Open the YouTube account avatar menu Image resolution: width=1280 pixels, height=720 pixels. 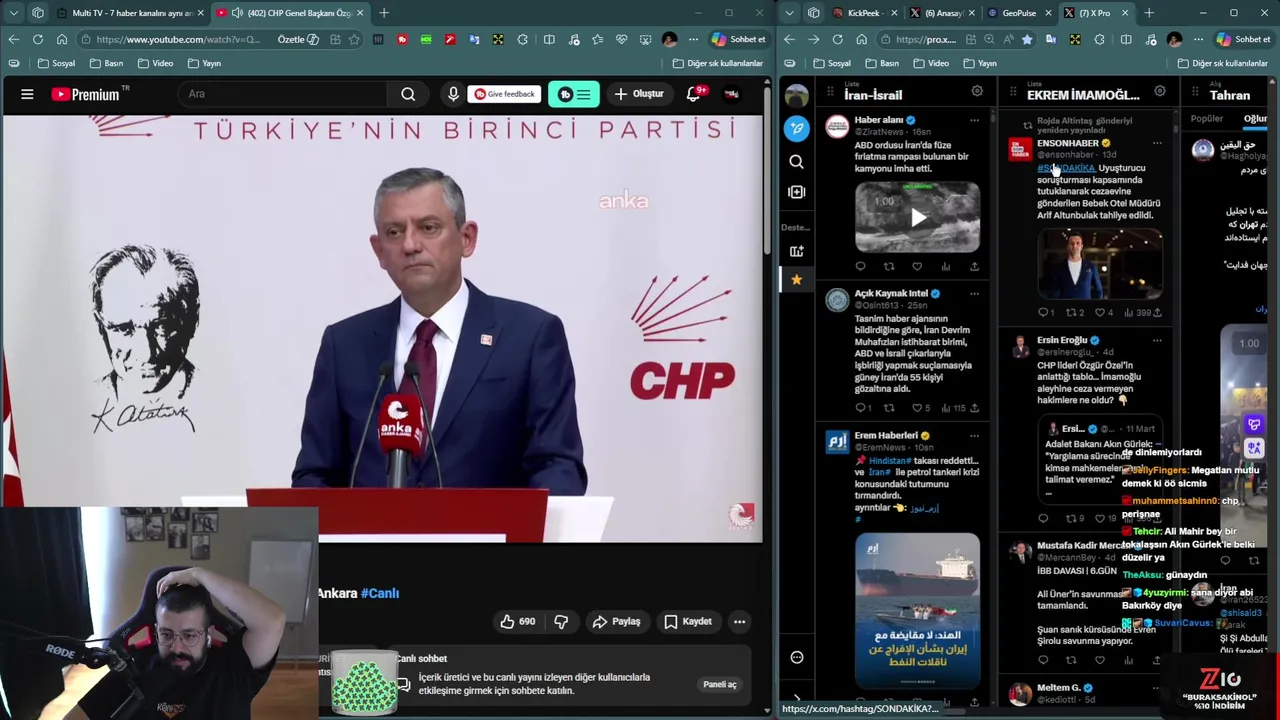click(x=731, y=94)
